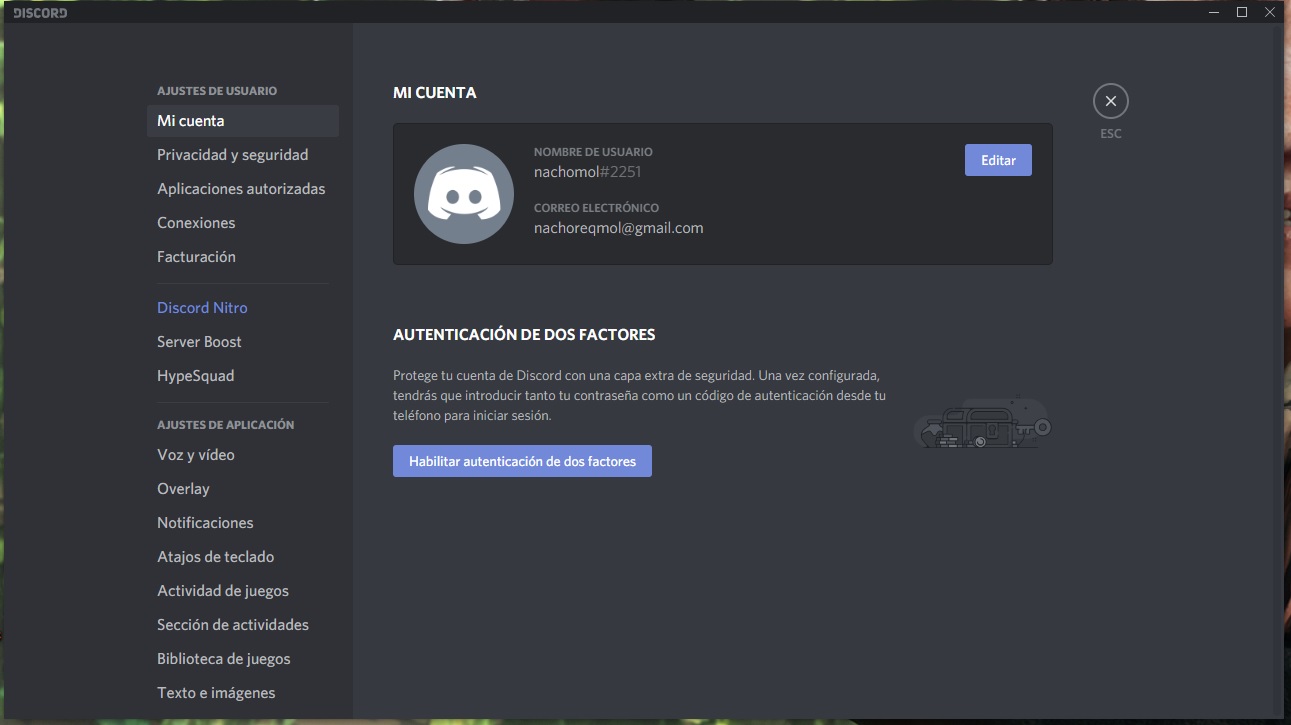Image resolution: width=1291 pixels, height=725 pixels.
Task: Select Actividad de juegos option
Action: coord(223,591)
